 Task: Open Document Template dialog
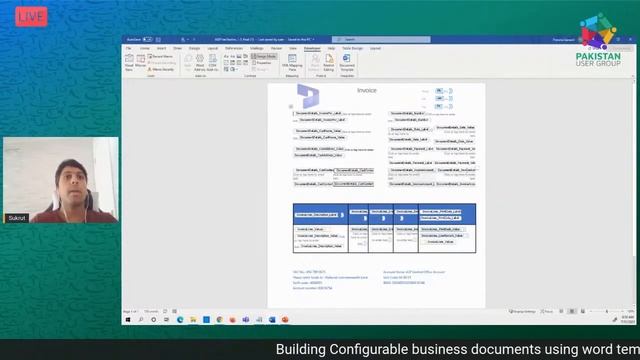[347, 62]
